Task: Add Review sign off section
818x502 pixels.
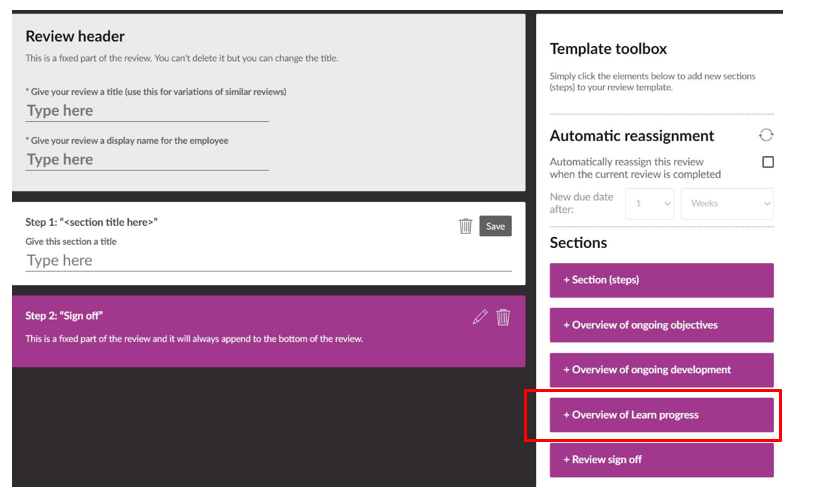Action: coord(661,460)
